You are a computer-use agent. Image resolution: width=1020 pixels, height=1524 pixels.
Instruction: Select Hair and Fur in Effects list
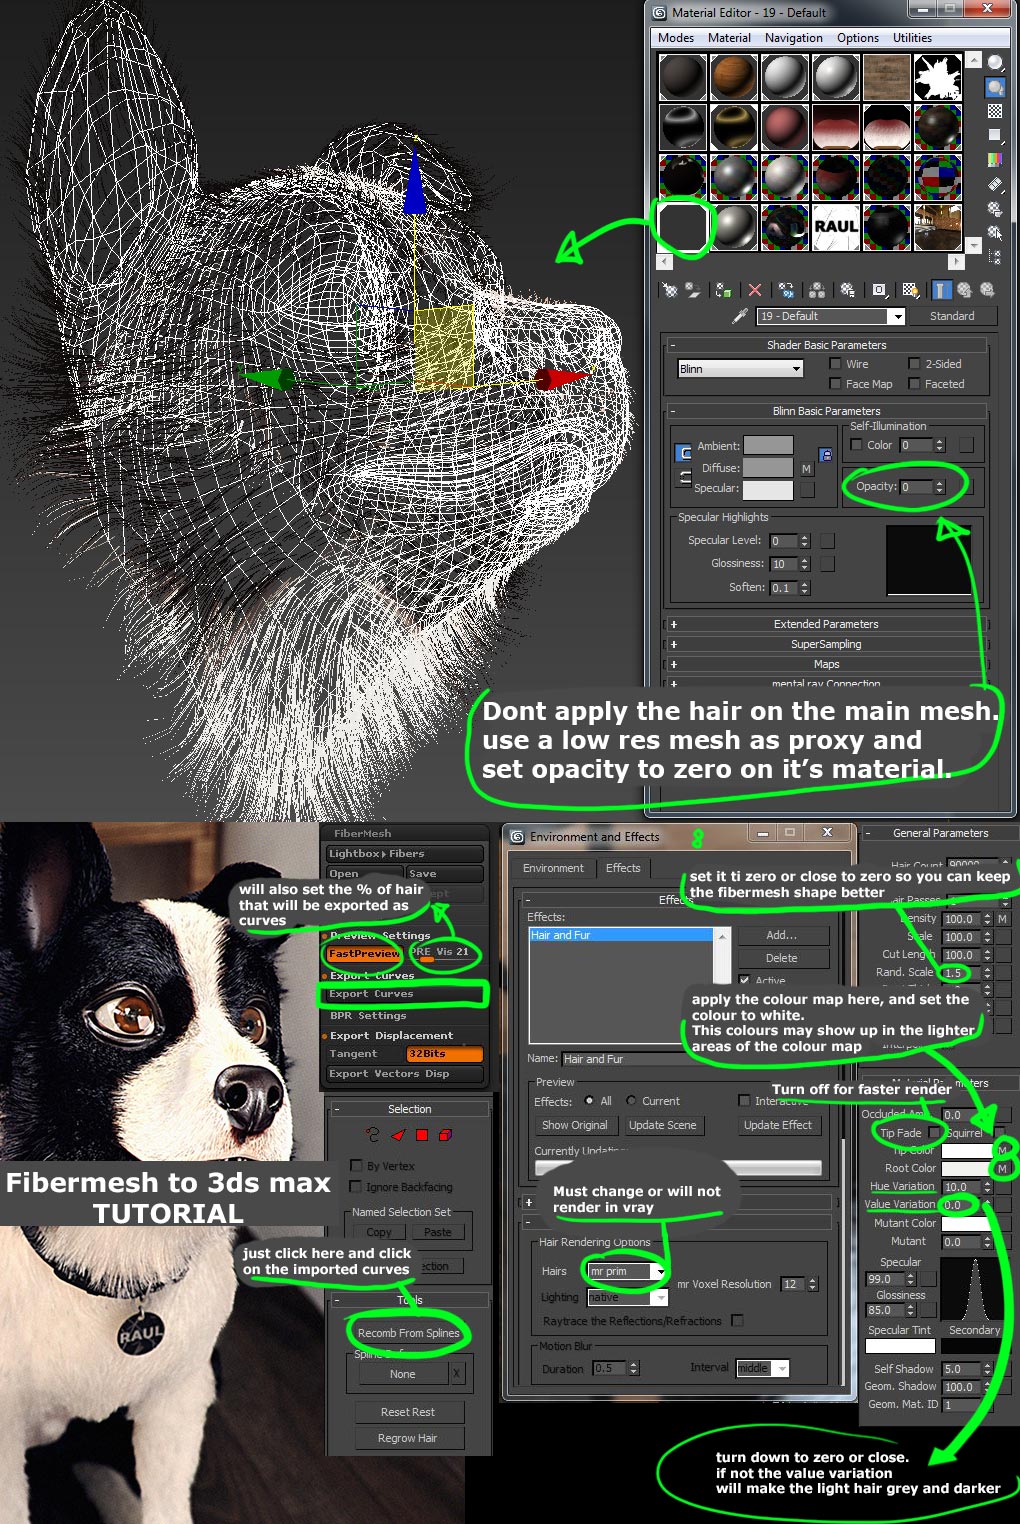(620, 935)
